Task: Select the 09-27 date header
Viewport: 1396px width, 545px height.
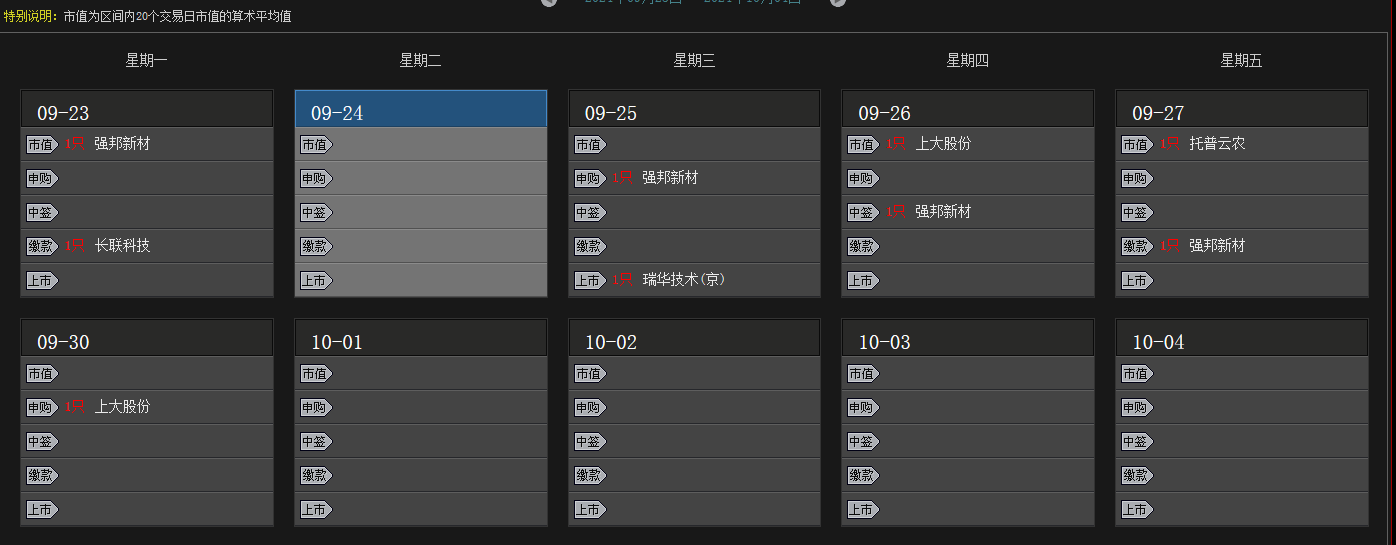Action: [1242, 109]
